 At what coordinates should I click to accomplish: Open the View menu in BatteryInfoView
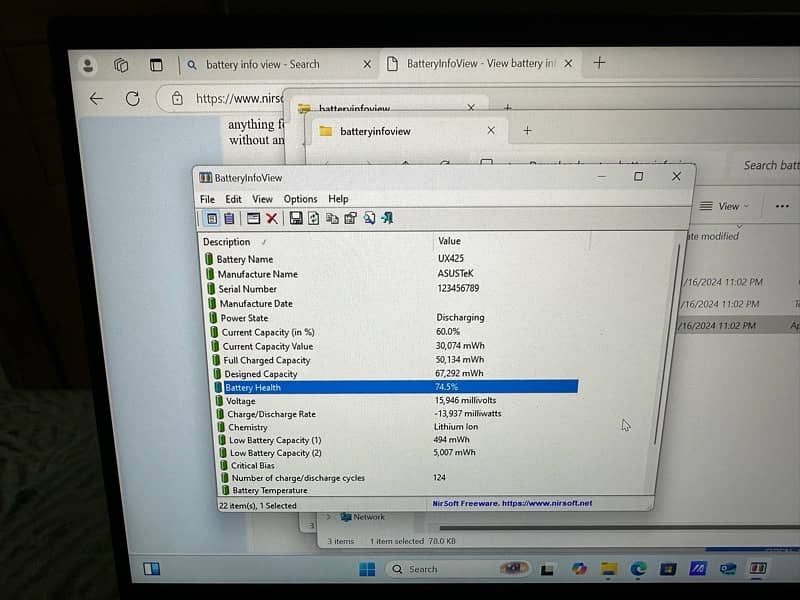(x=262, y=199)
